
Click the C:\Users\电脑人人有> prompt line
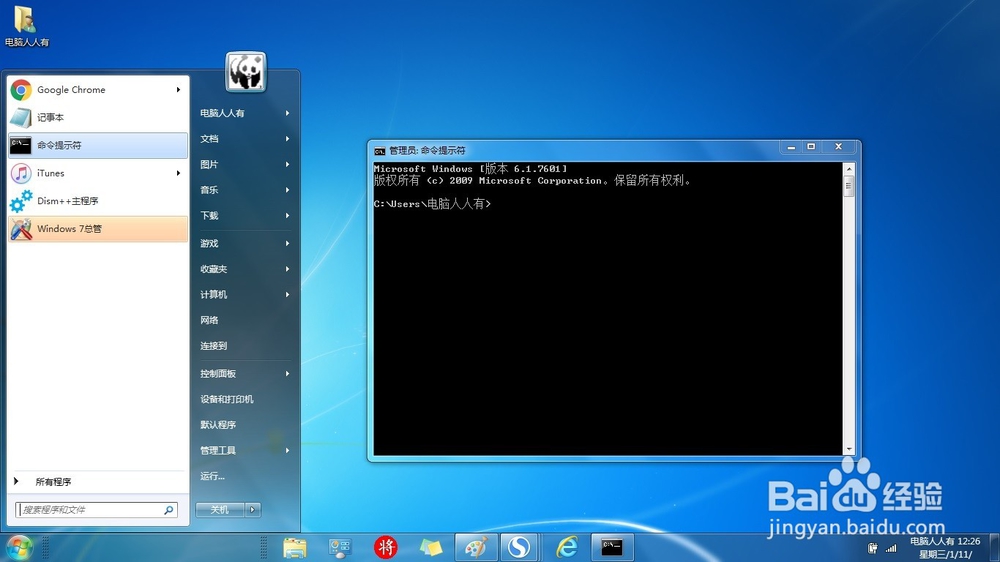432,204
